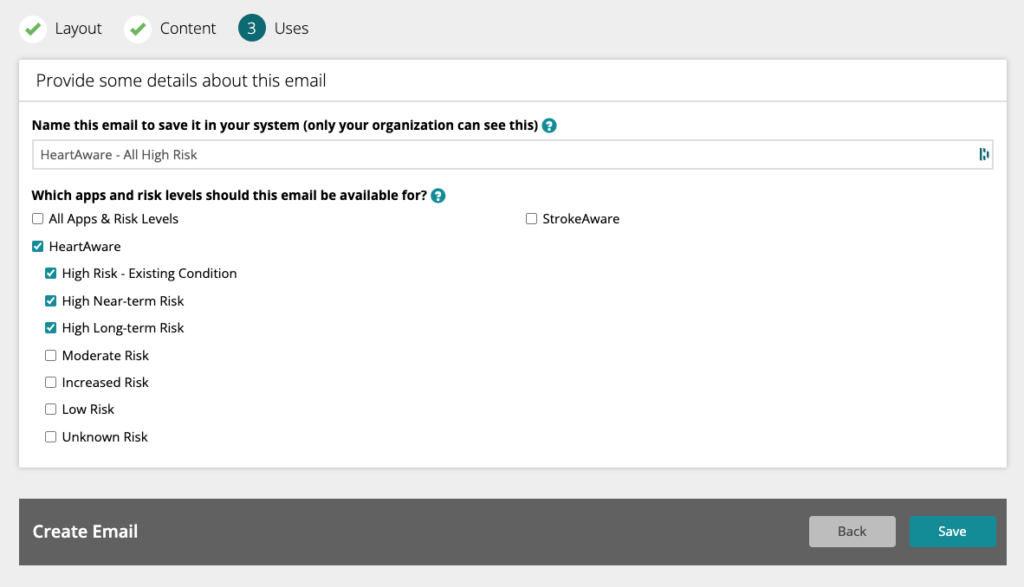Click the 'Provide some details about this email' heading
1024x587 pixels.
(x=181, y=80)
